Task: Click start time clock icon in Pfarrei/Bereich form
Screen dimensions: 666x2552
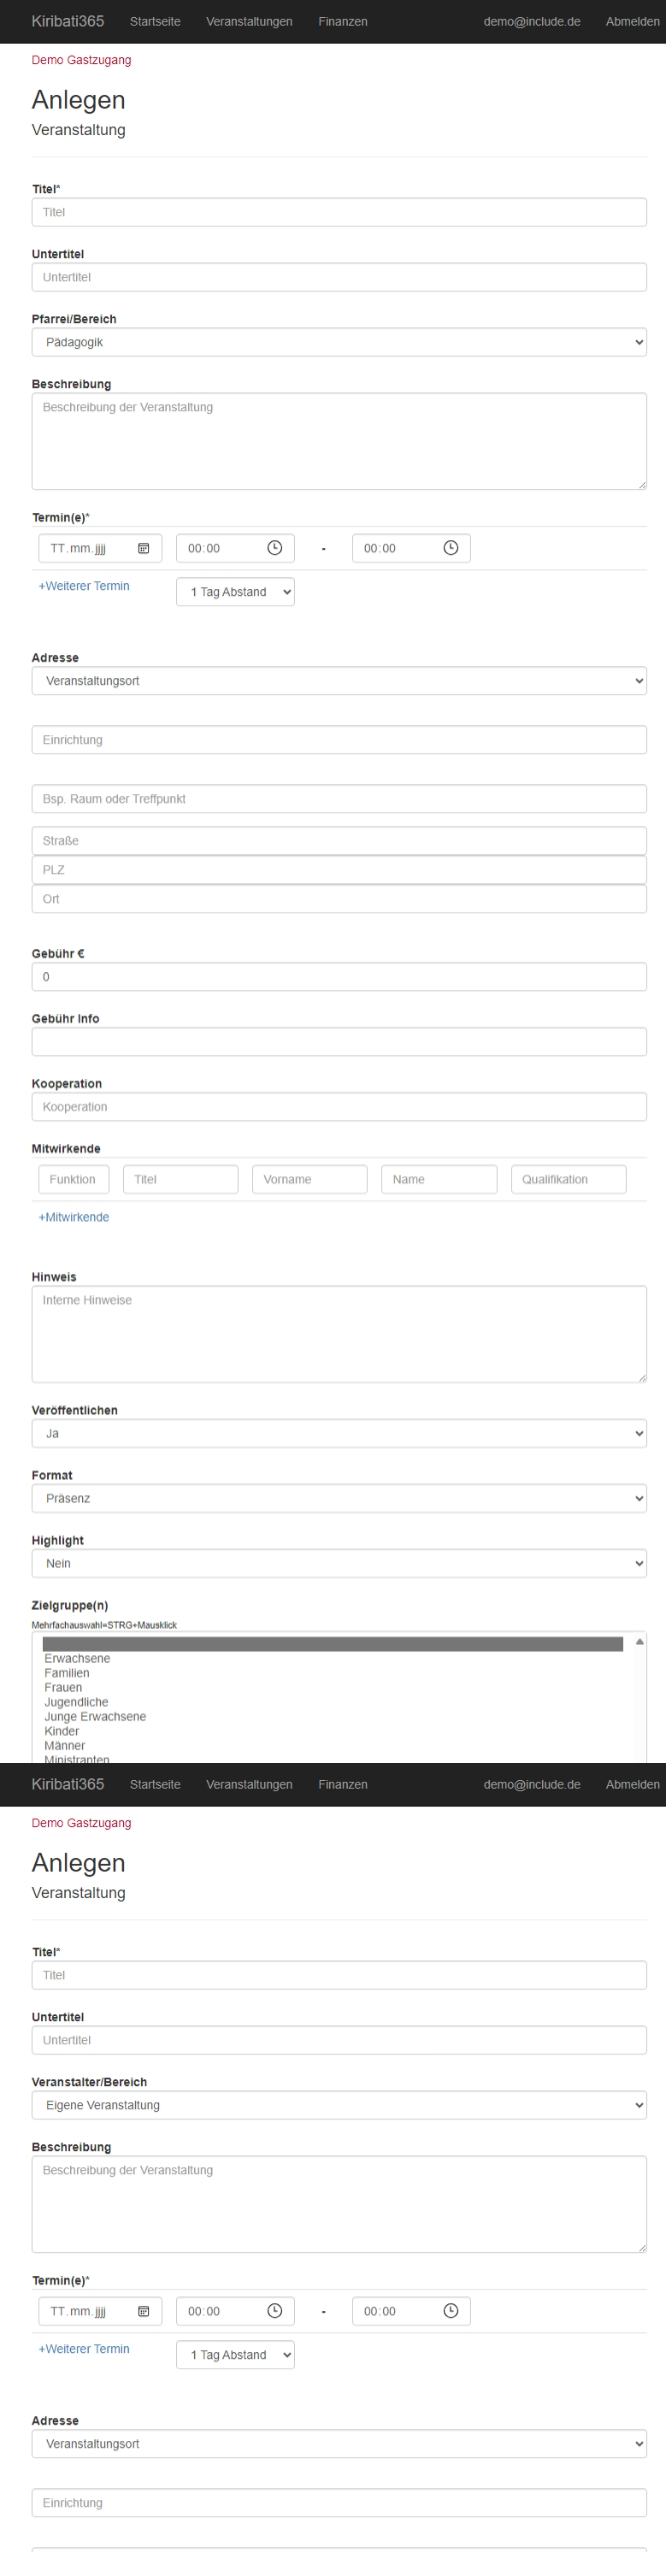Action: [274, 548]
